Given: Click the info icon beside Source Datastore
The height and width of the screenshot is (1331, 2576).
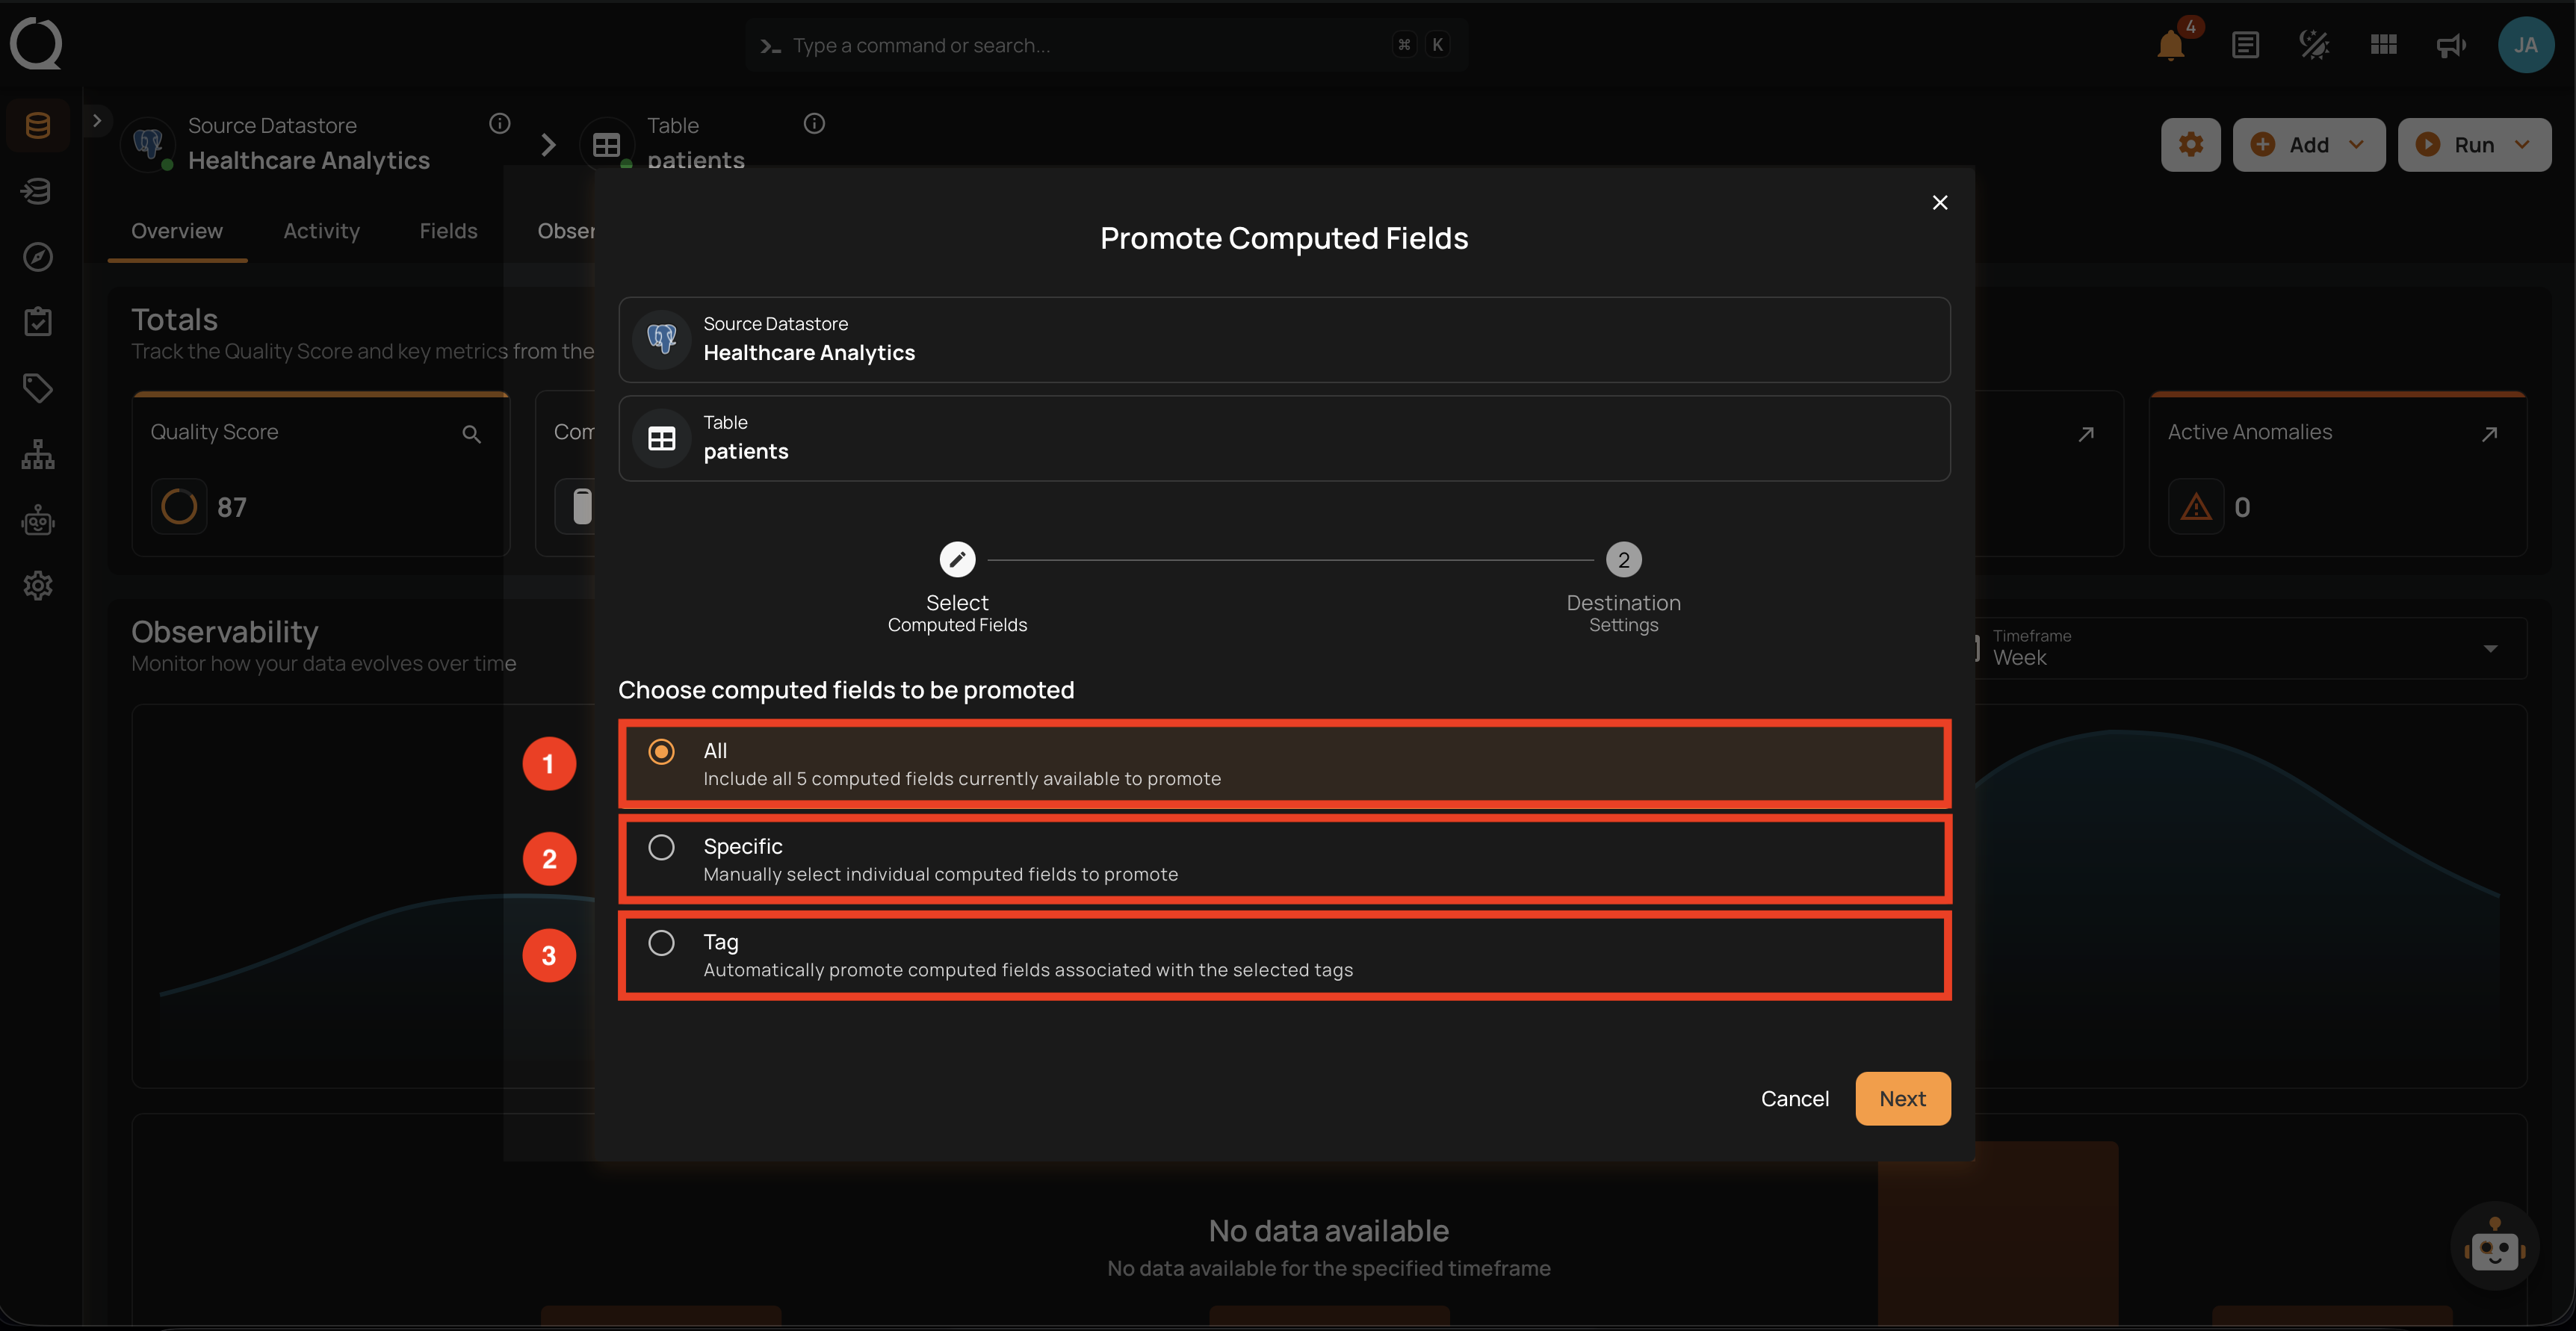Looking at the screenshot, I should 499,124.
